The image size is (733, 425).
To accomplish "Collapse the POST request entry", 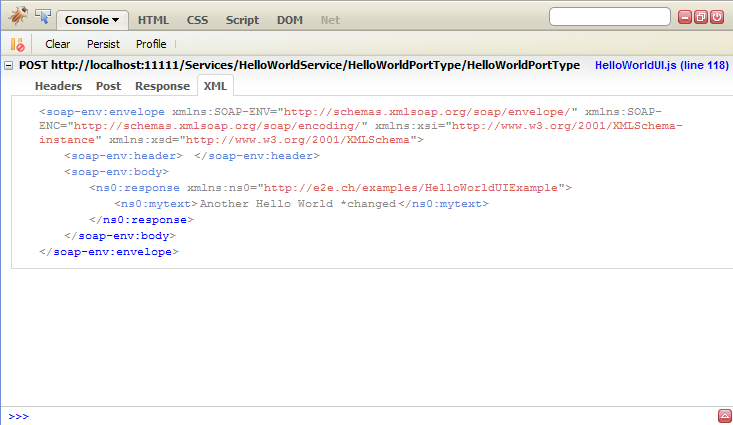I will (x=9, y=65).
